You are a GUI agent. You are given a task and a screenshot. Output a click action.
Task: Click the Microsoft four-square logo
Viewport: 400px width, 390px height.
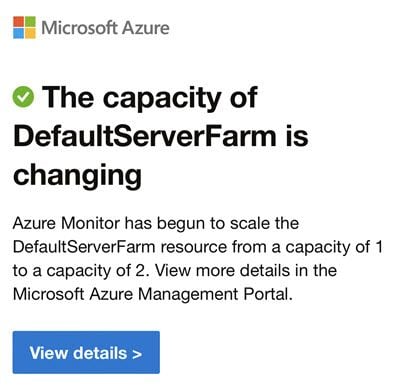24,27
